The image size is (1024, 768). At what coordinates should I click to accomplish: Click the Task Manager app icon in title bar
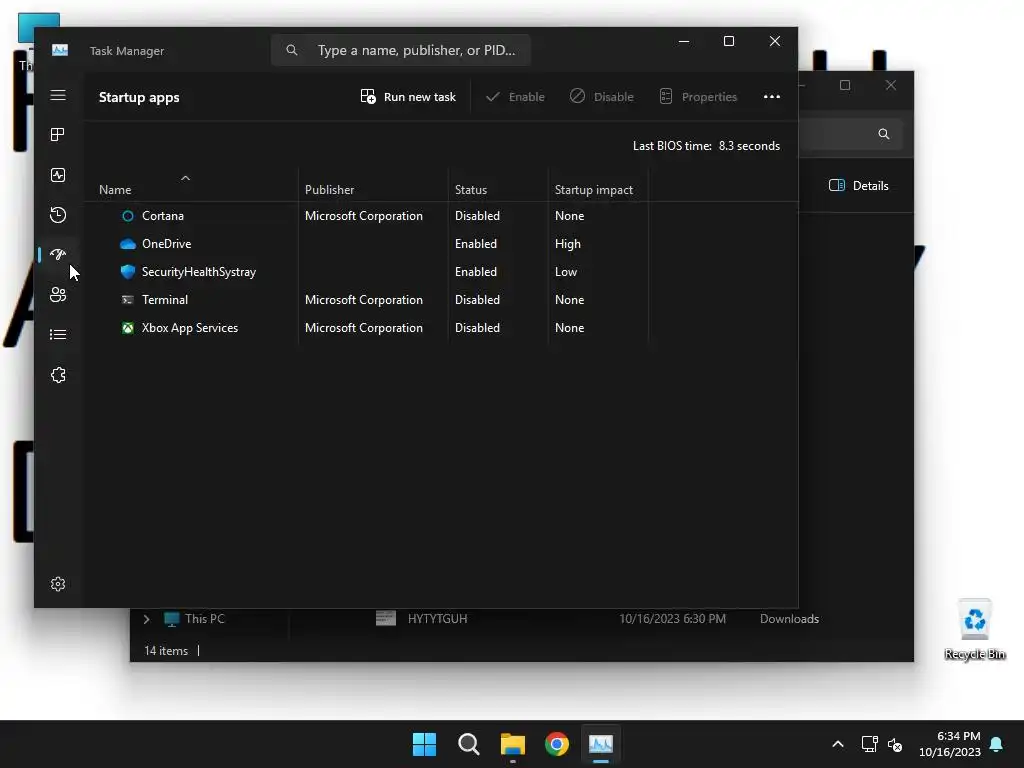coord(60,50)
